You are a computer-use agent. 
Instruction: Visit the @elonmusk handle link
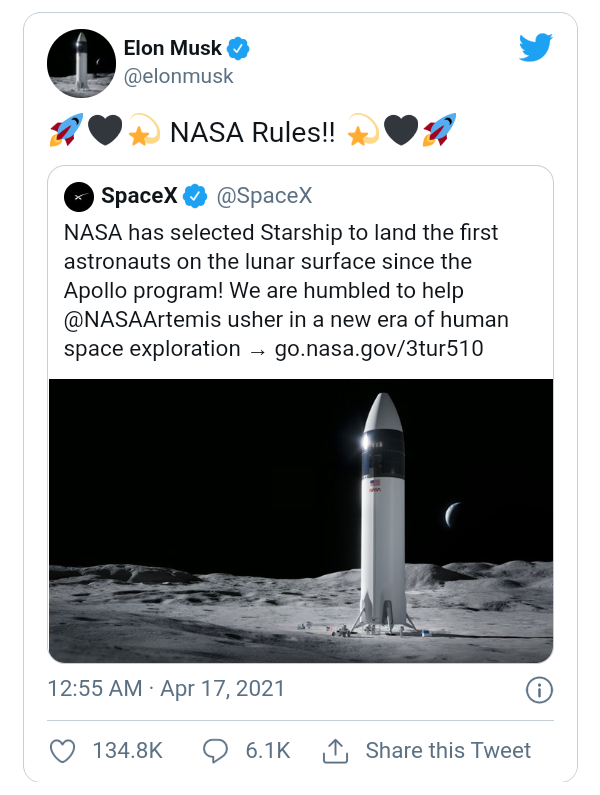coord(178,77)
